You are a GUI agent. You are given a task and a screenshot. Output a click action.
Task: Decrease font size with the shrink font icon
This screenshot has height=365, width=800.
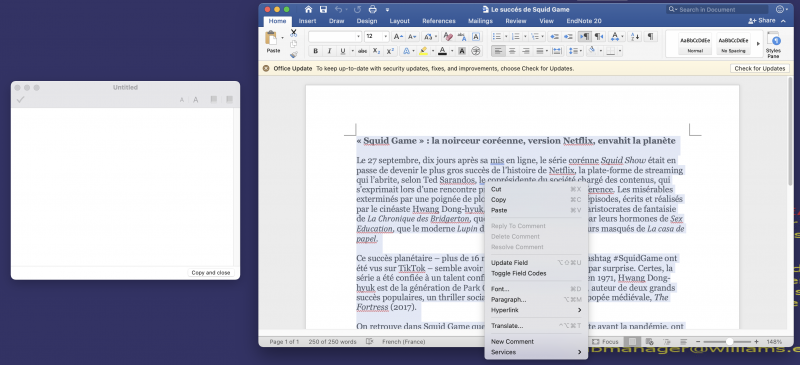pyautogui.click(x=412, y=37)
